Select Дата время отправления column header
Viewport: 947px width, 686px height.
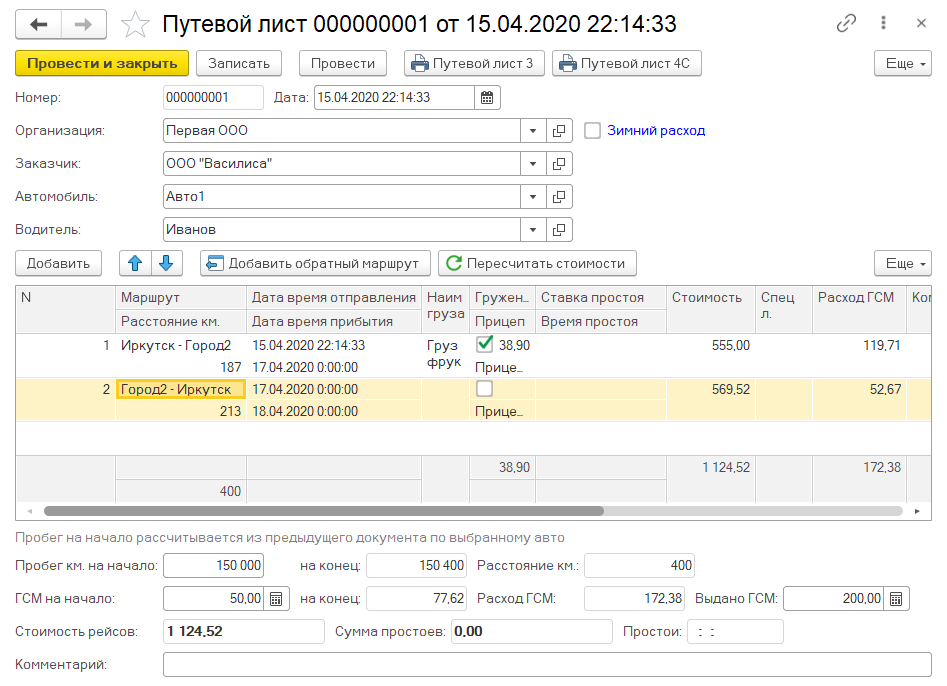[333, 298]
